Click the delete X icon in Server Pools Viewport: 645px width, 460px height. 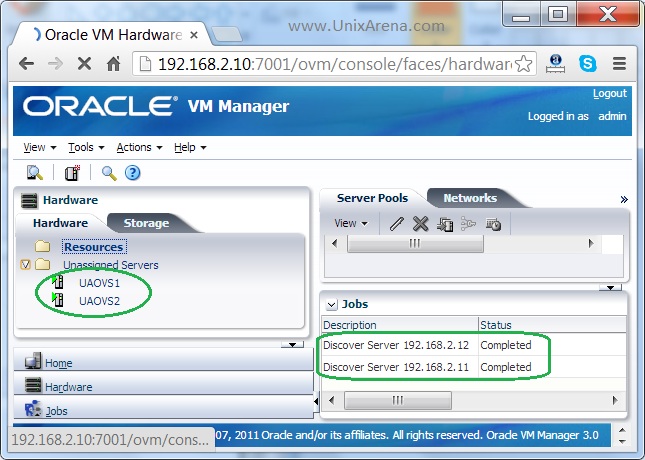point(420,224)
